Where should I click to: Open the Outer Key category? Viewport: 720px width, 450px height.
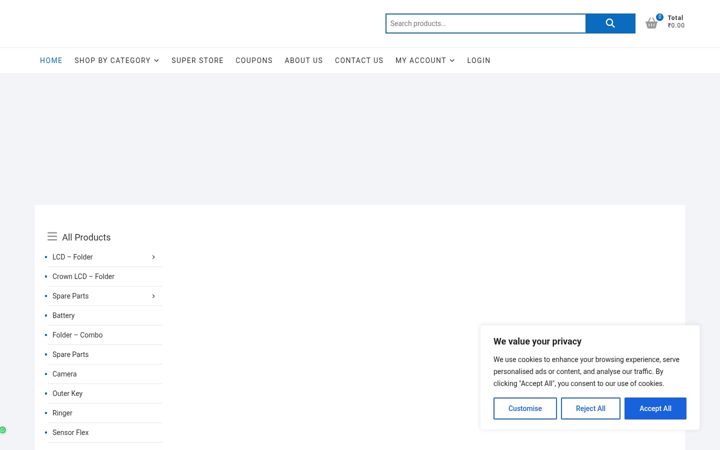68,394
